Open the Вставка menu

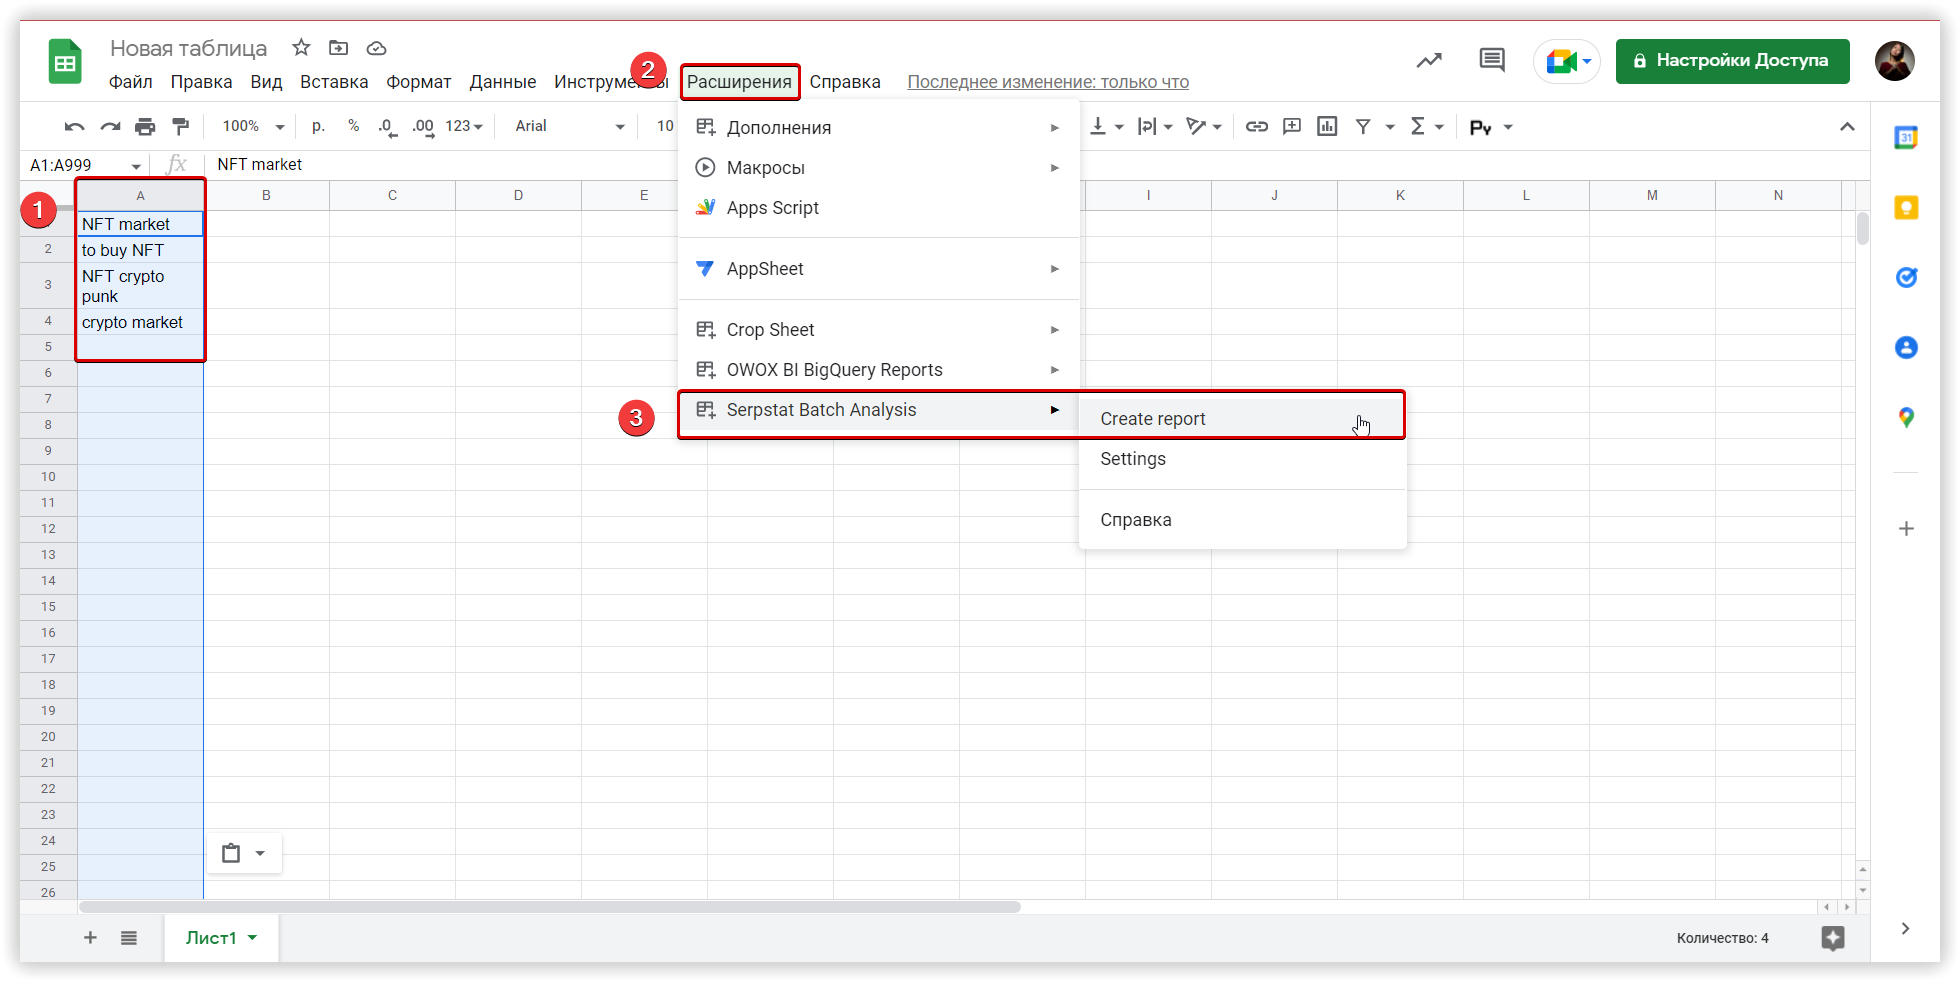click(334, 82)
